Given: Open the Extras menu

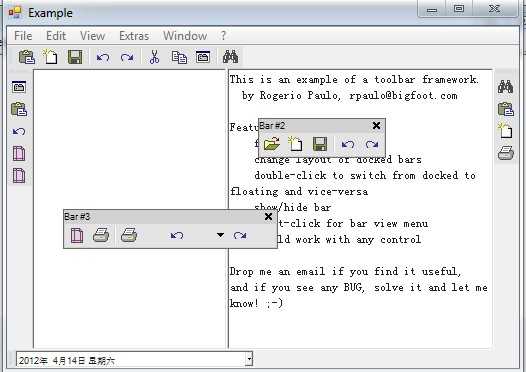Looking at the screenshot, I should [134, 36].
